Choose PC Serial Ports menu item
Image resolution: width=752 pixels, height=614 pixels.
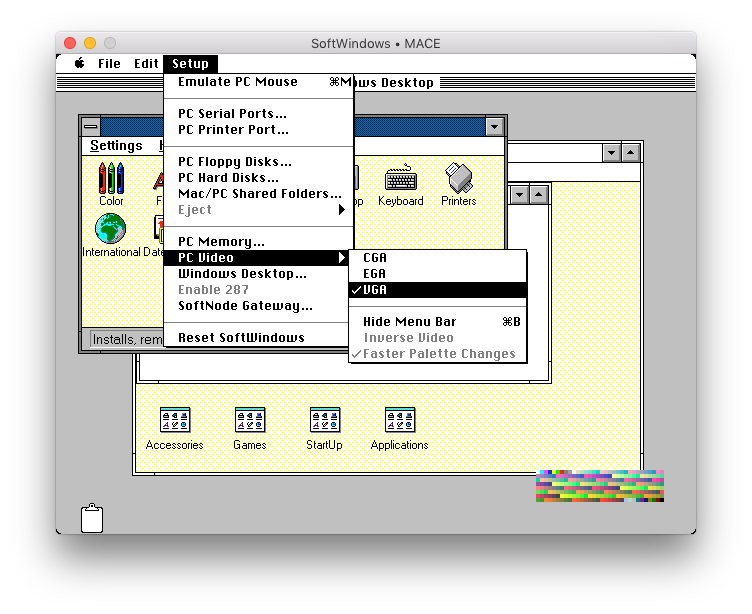tap(259, 114)
